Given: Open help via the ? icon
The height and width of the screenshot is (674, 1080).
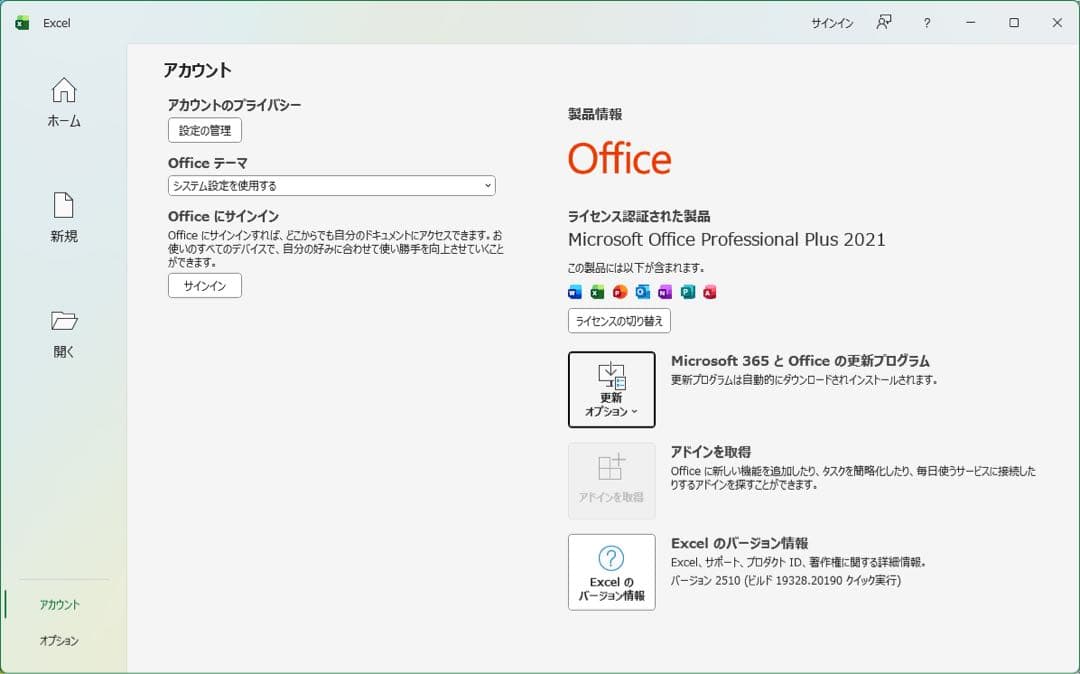Looking at the screenshot, I should pyautogui.click(x=927, y=22).
